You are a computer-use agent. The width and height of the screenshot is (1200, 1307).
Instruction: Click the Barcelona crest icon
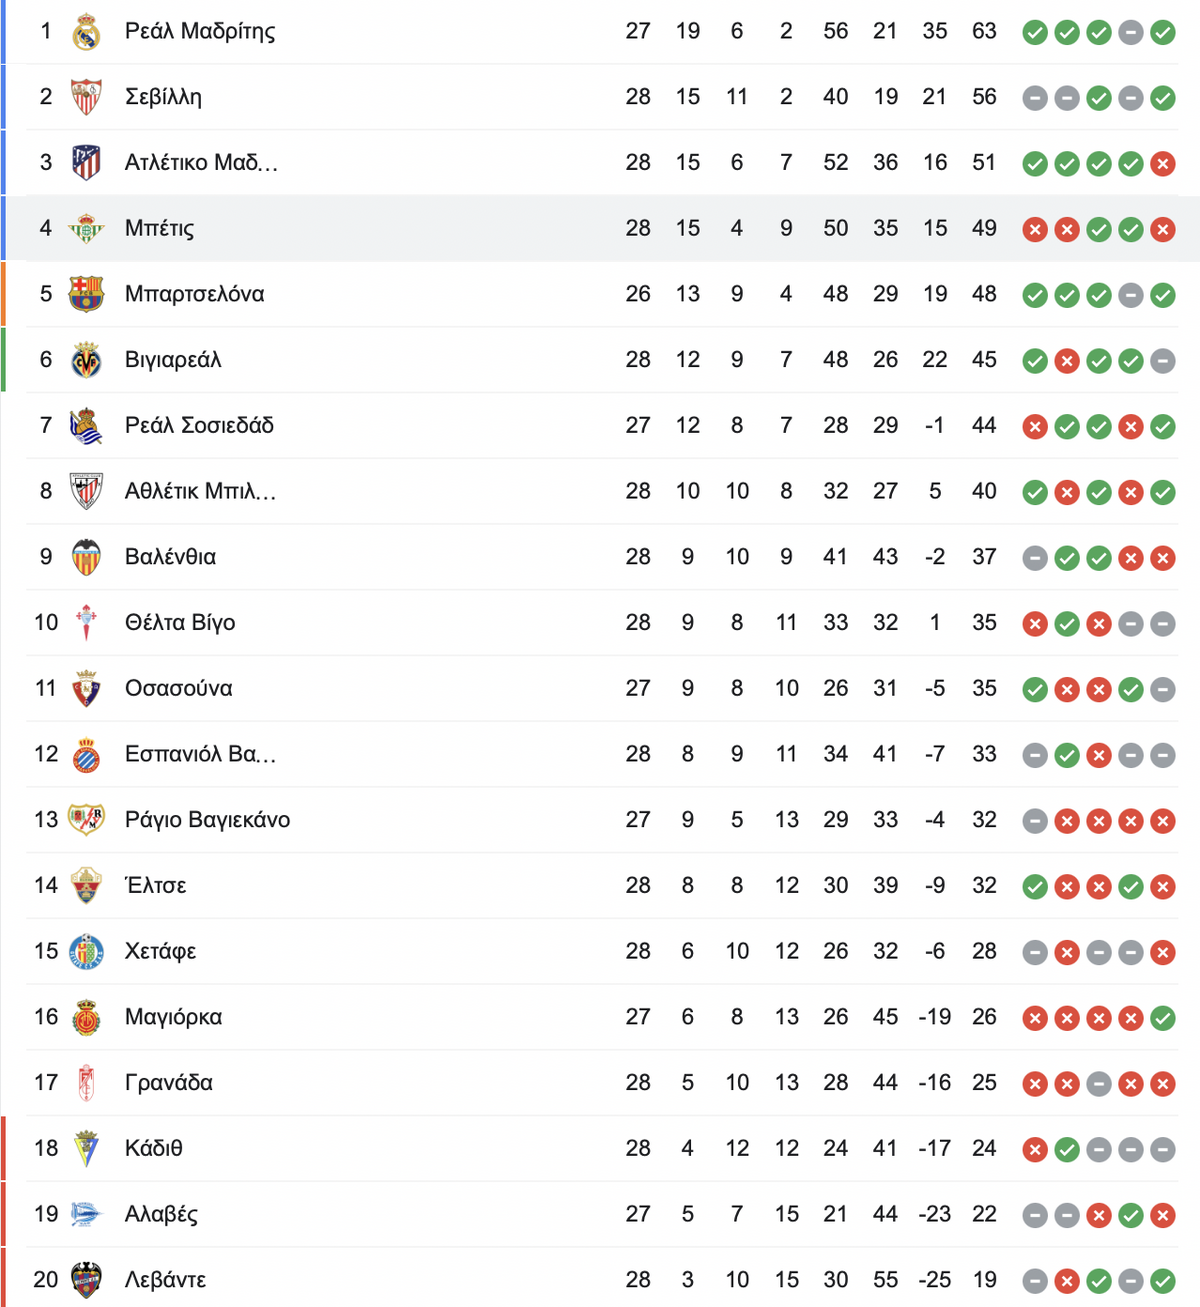pyautogui.click(x=87, y=294)
